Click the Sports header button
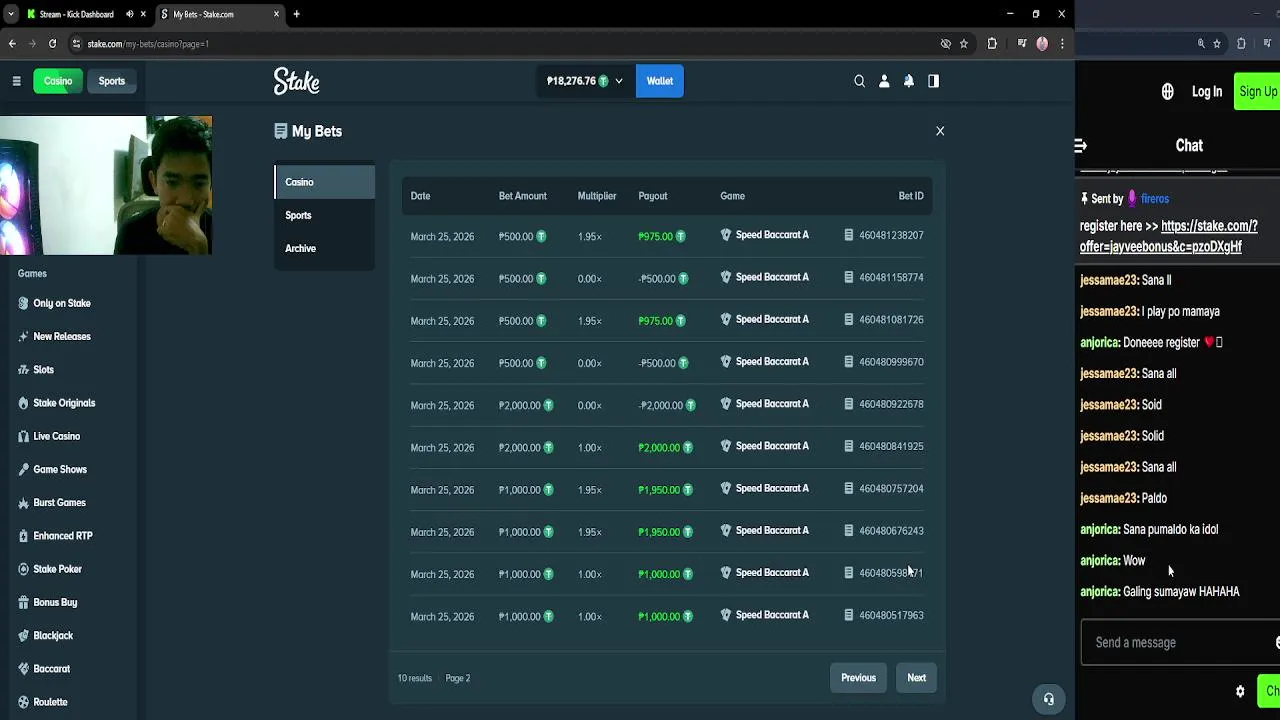The height and width of the screenshot is (720, 1280). [x=112, y=81]
